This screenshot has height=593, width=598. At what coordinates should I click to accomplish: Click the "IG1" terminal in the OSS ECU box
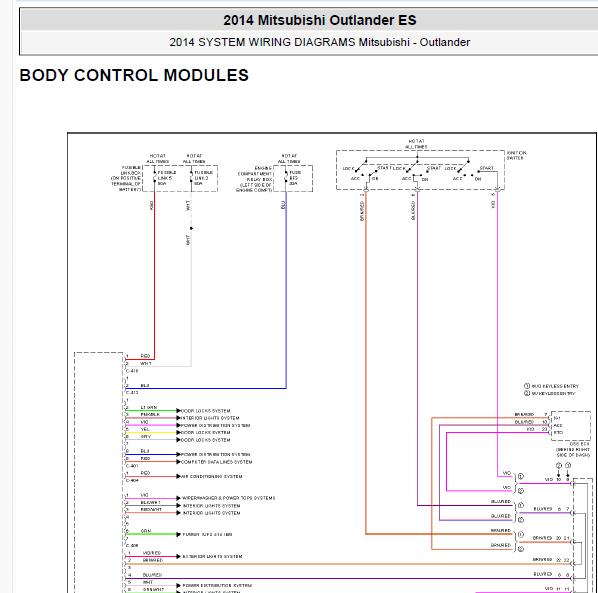pyautogui.click(x=557, y=418)
